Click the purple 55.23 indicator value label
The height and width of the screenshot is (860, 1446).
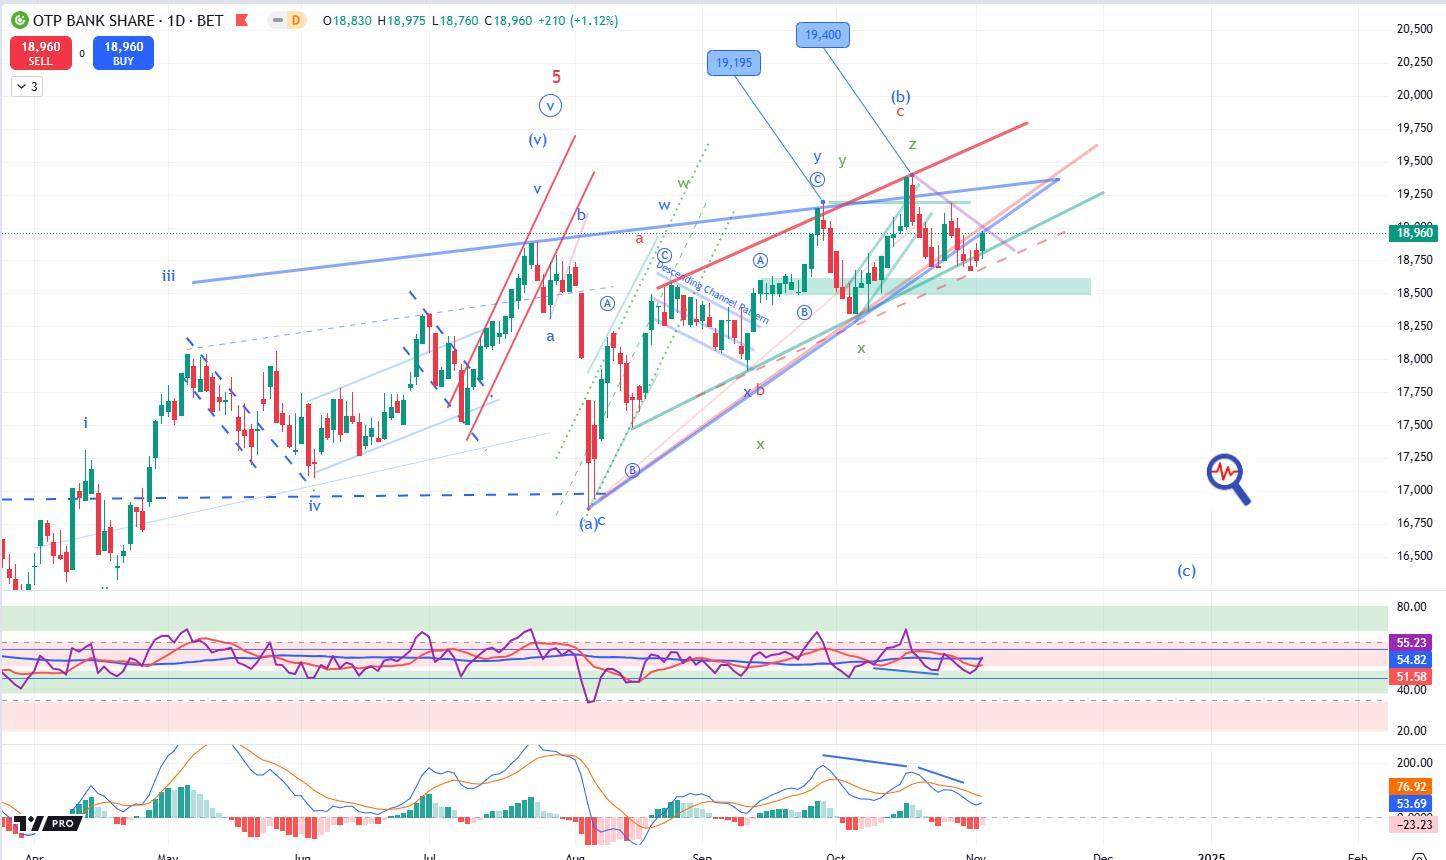tap(1410, 642)
